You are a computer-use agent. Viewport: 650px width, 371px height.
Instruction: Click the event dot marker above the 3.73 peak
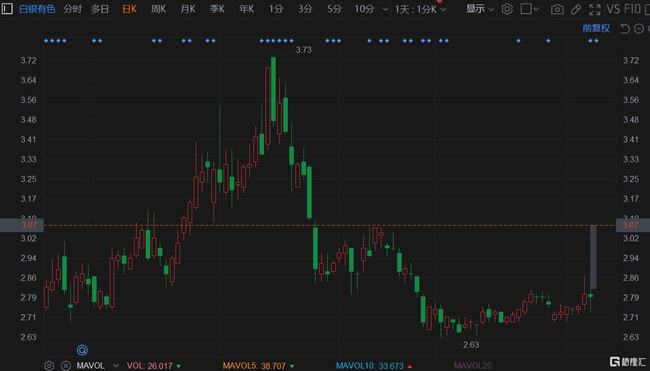click(274, 41)
